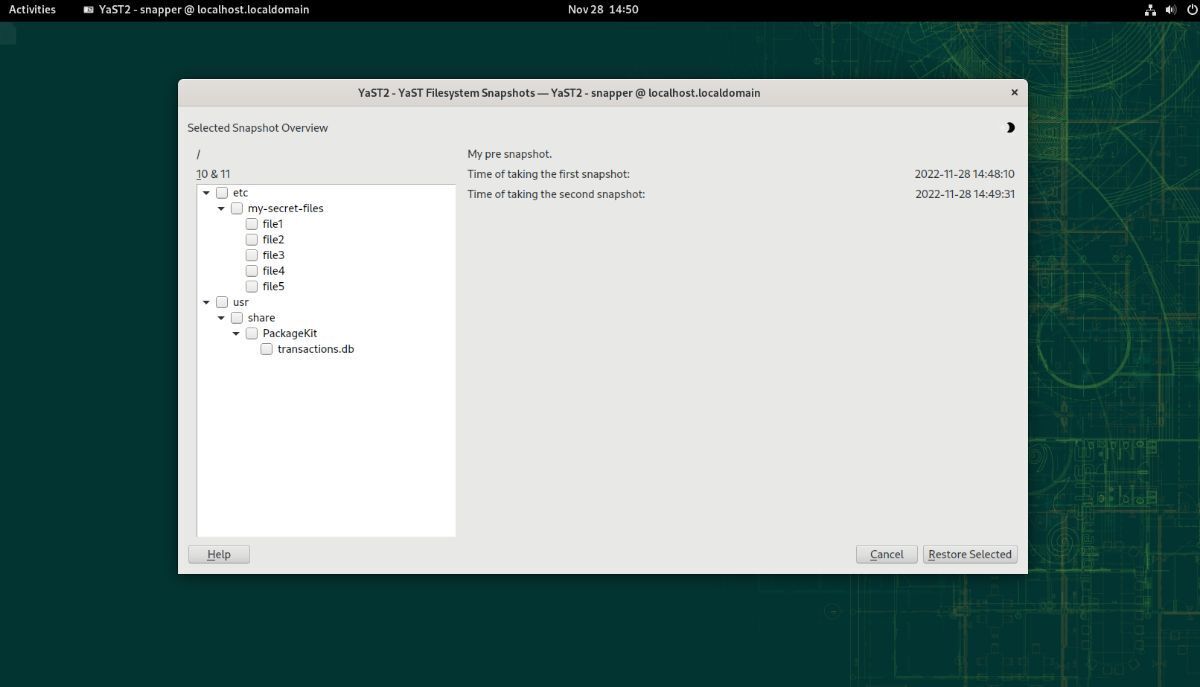Open the clock and calendar menu
The height and width of the screenshot is (687, 1200).
[602, 10]
